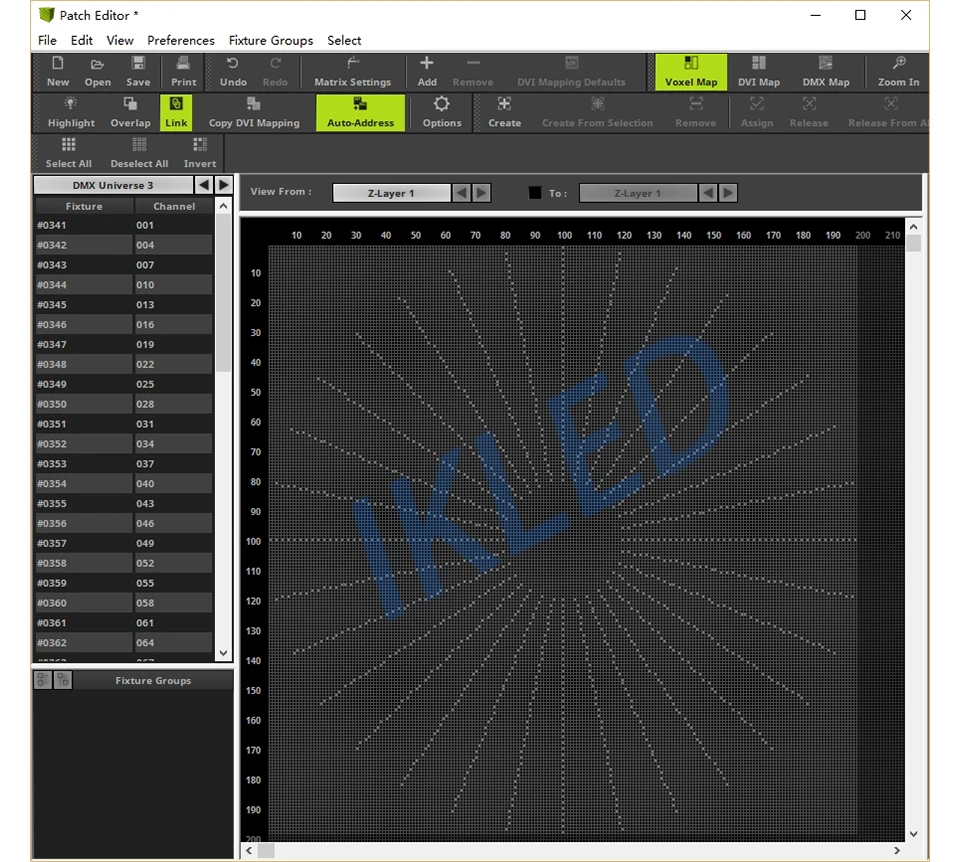Click fixture list scrollbar down arrow
Image resolution: width=960 pixels, height=862 pixels.
tap(223, 653)
